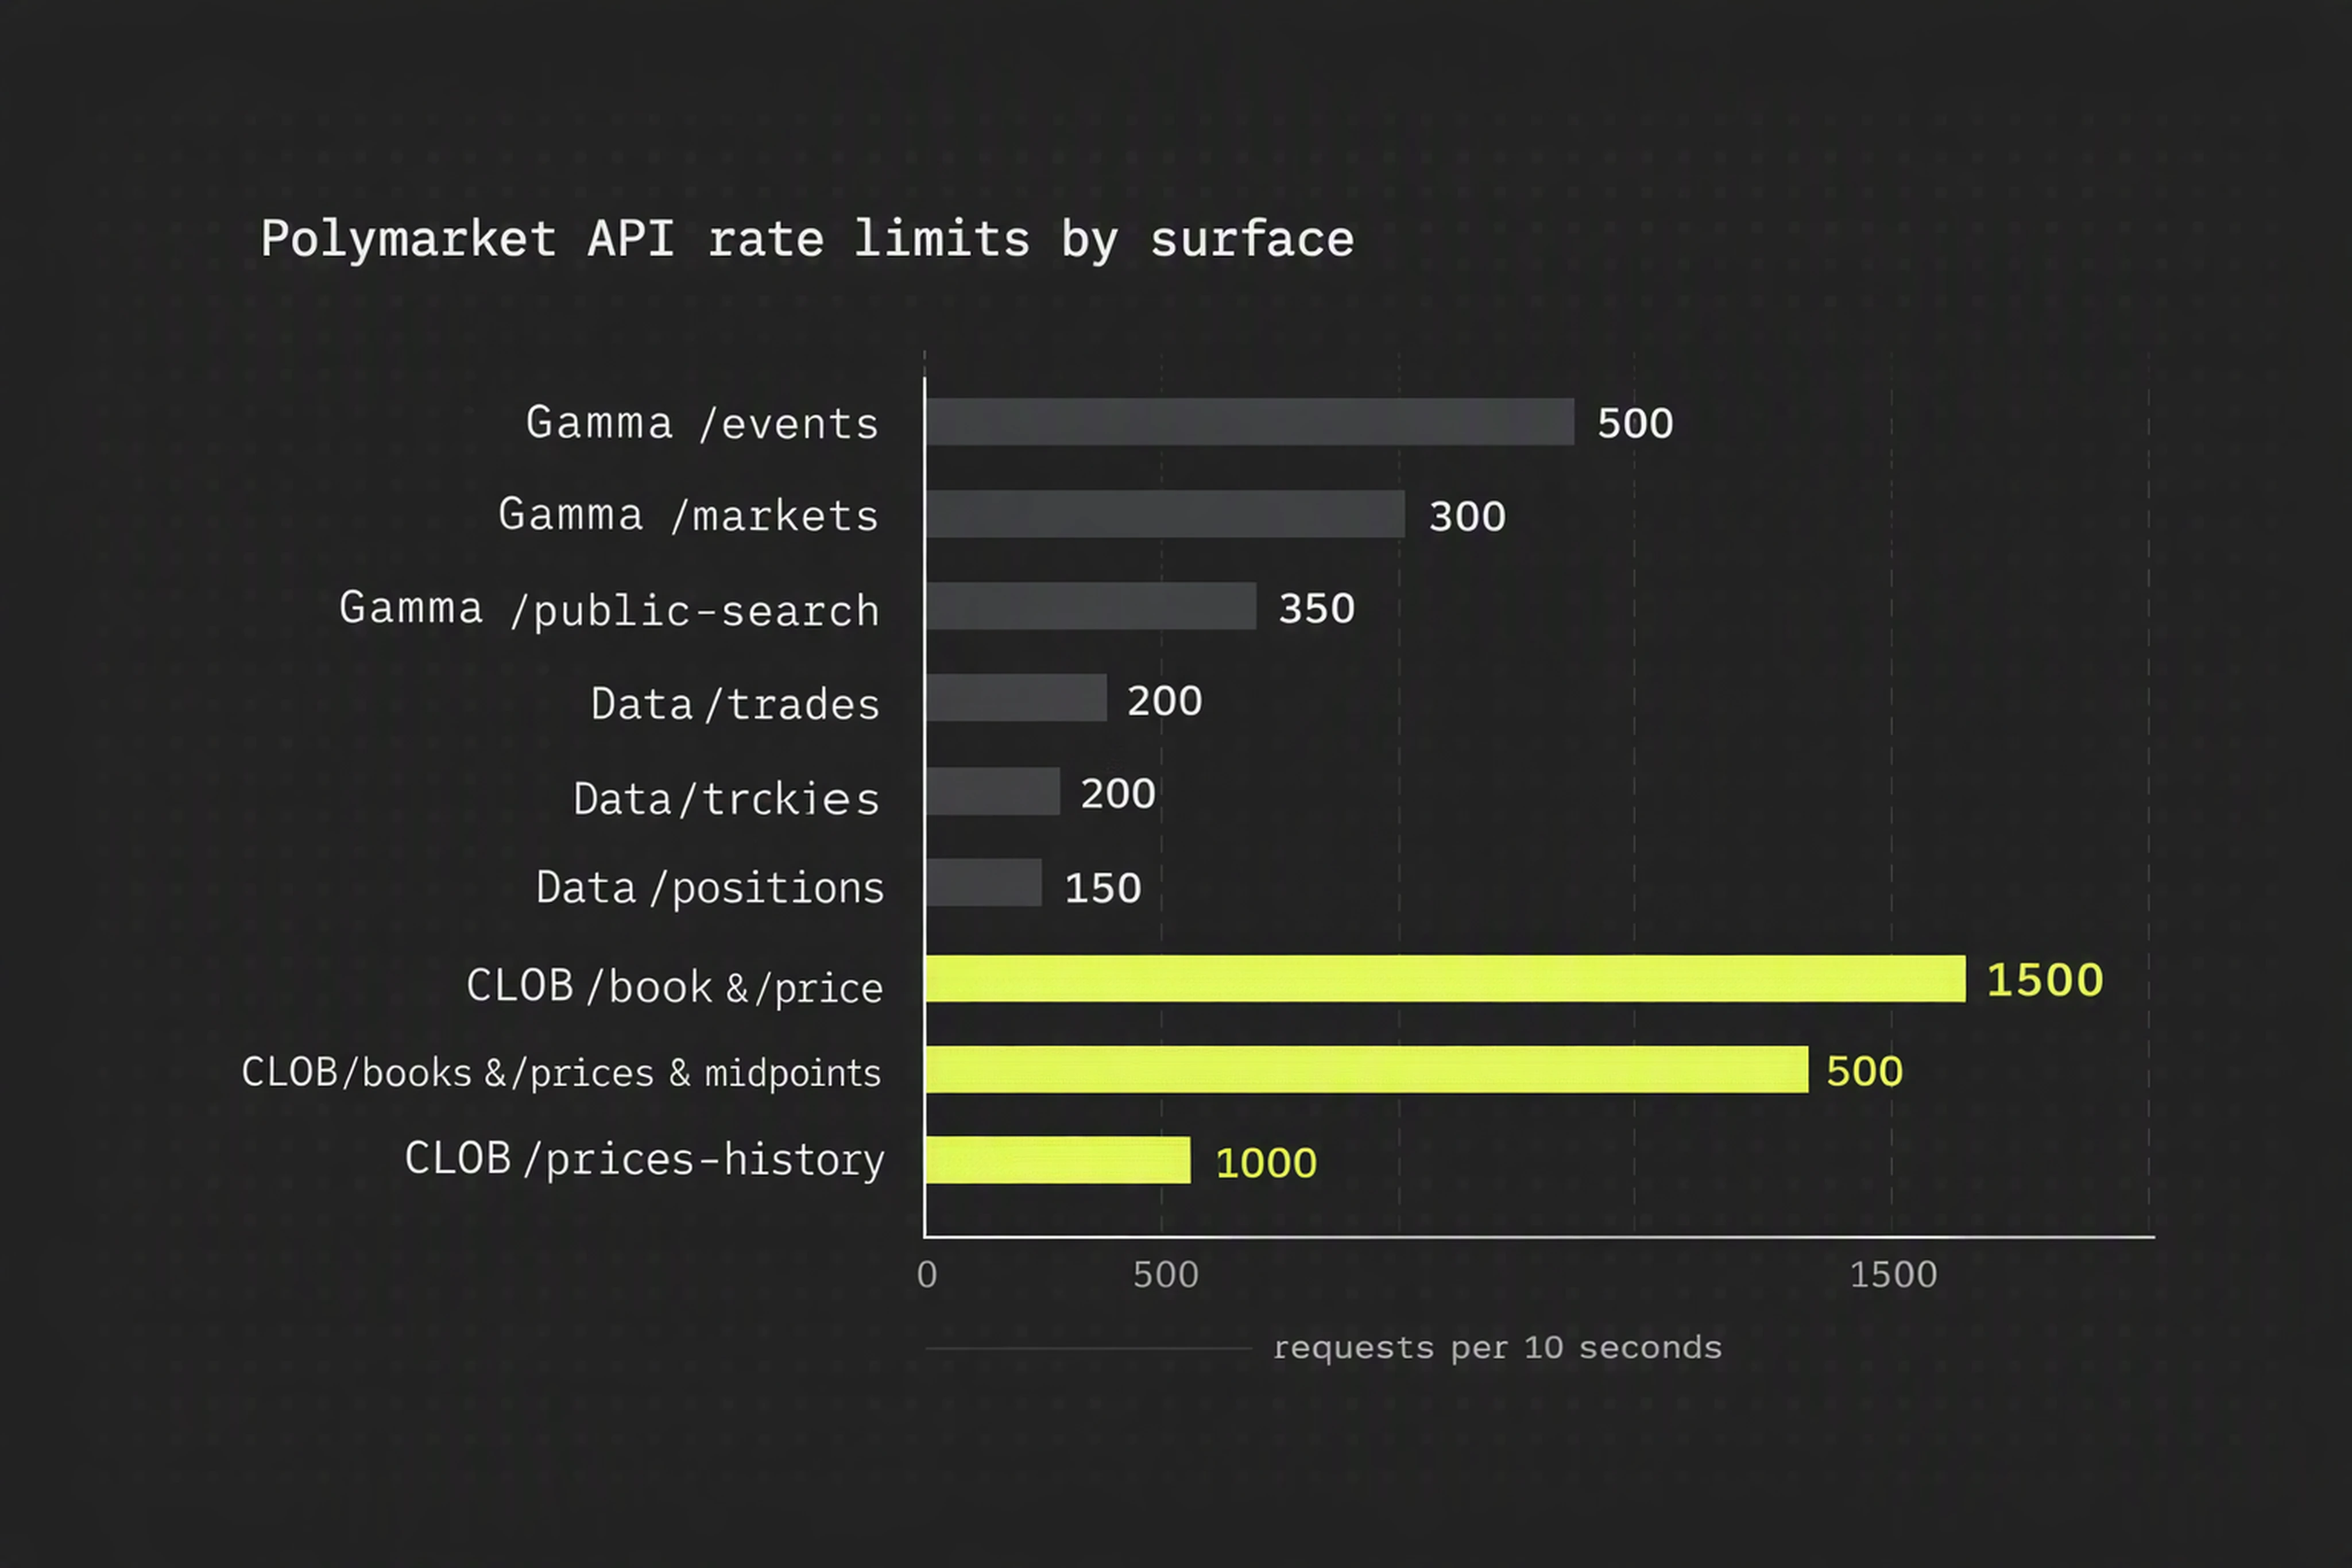Click the value 500 beside Gamma /events
The image size is (2352, 1568).
coord(1635,424)
